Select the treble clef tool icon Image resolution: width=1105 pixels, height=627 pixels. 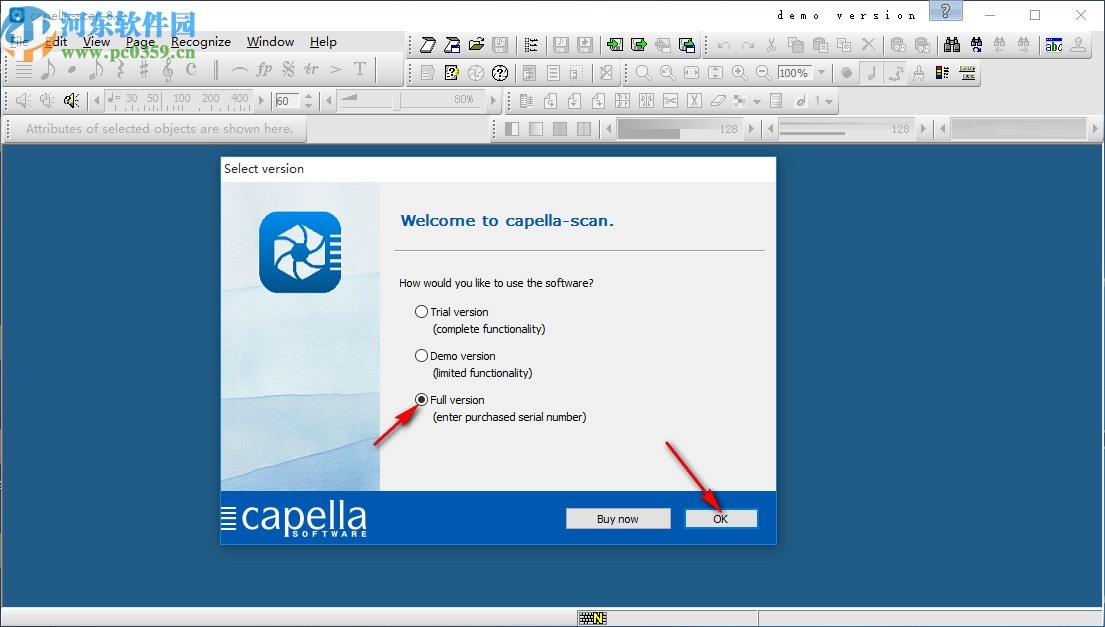168,69
